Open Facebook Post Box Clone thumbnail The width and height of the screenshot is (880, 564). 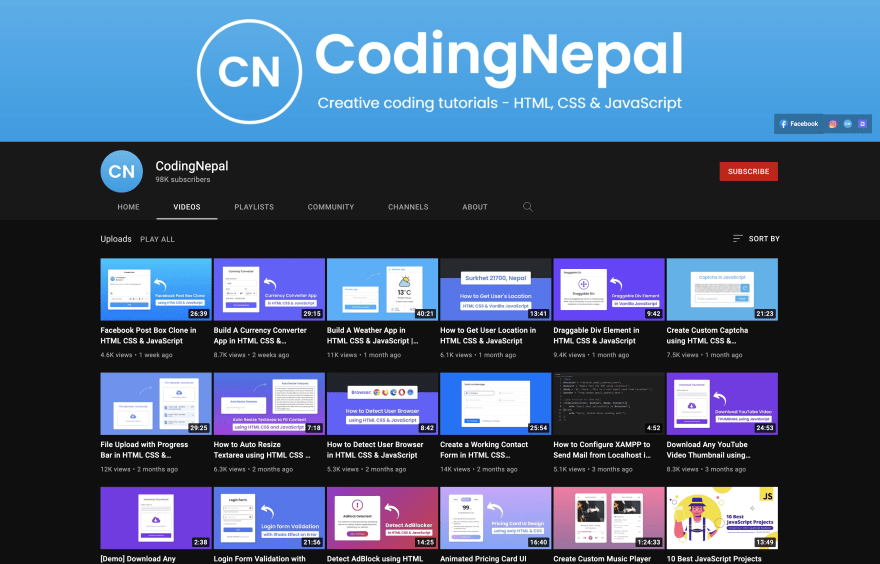(x=156, y=289)
